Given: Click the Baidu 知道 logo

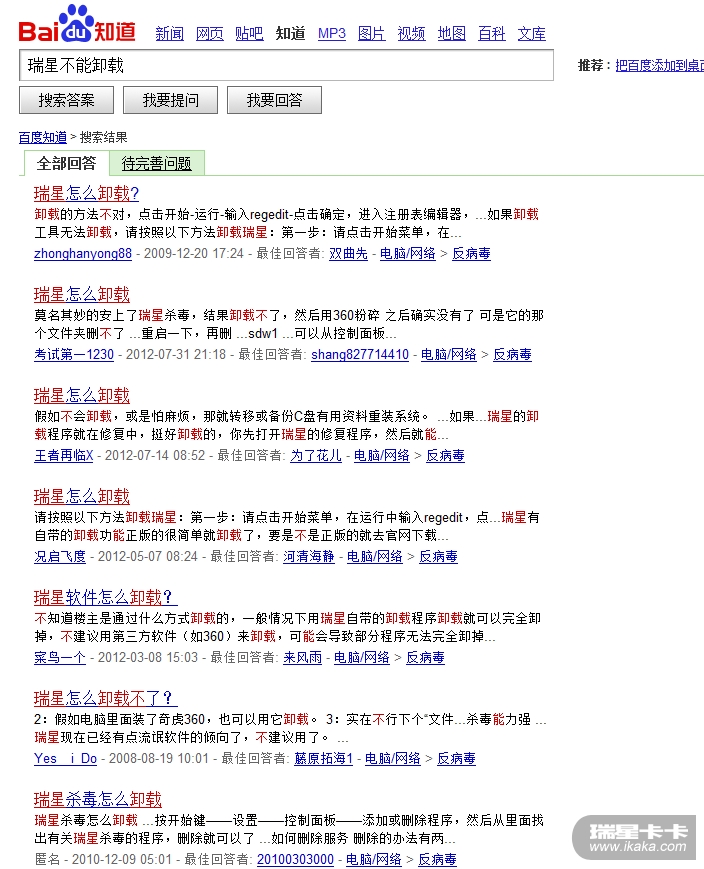Looking at the screenshot, I should tap(77, 24).
